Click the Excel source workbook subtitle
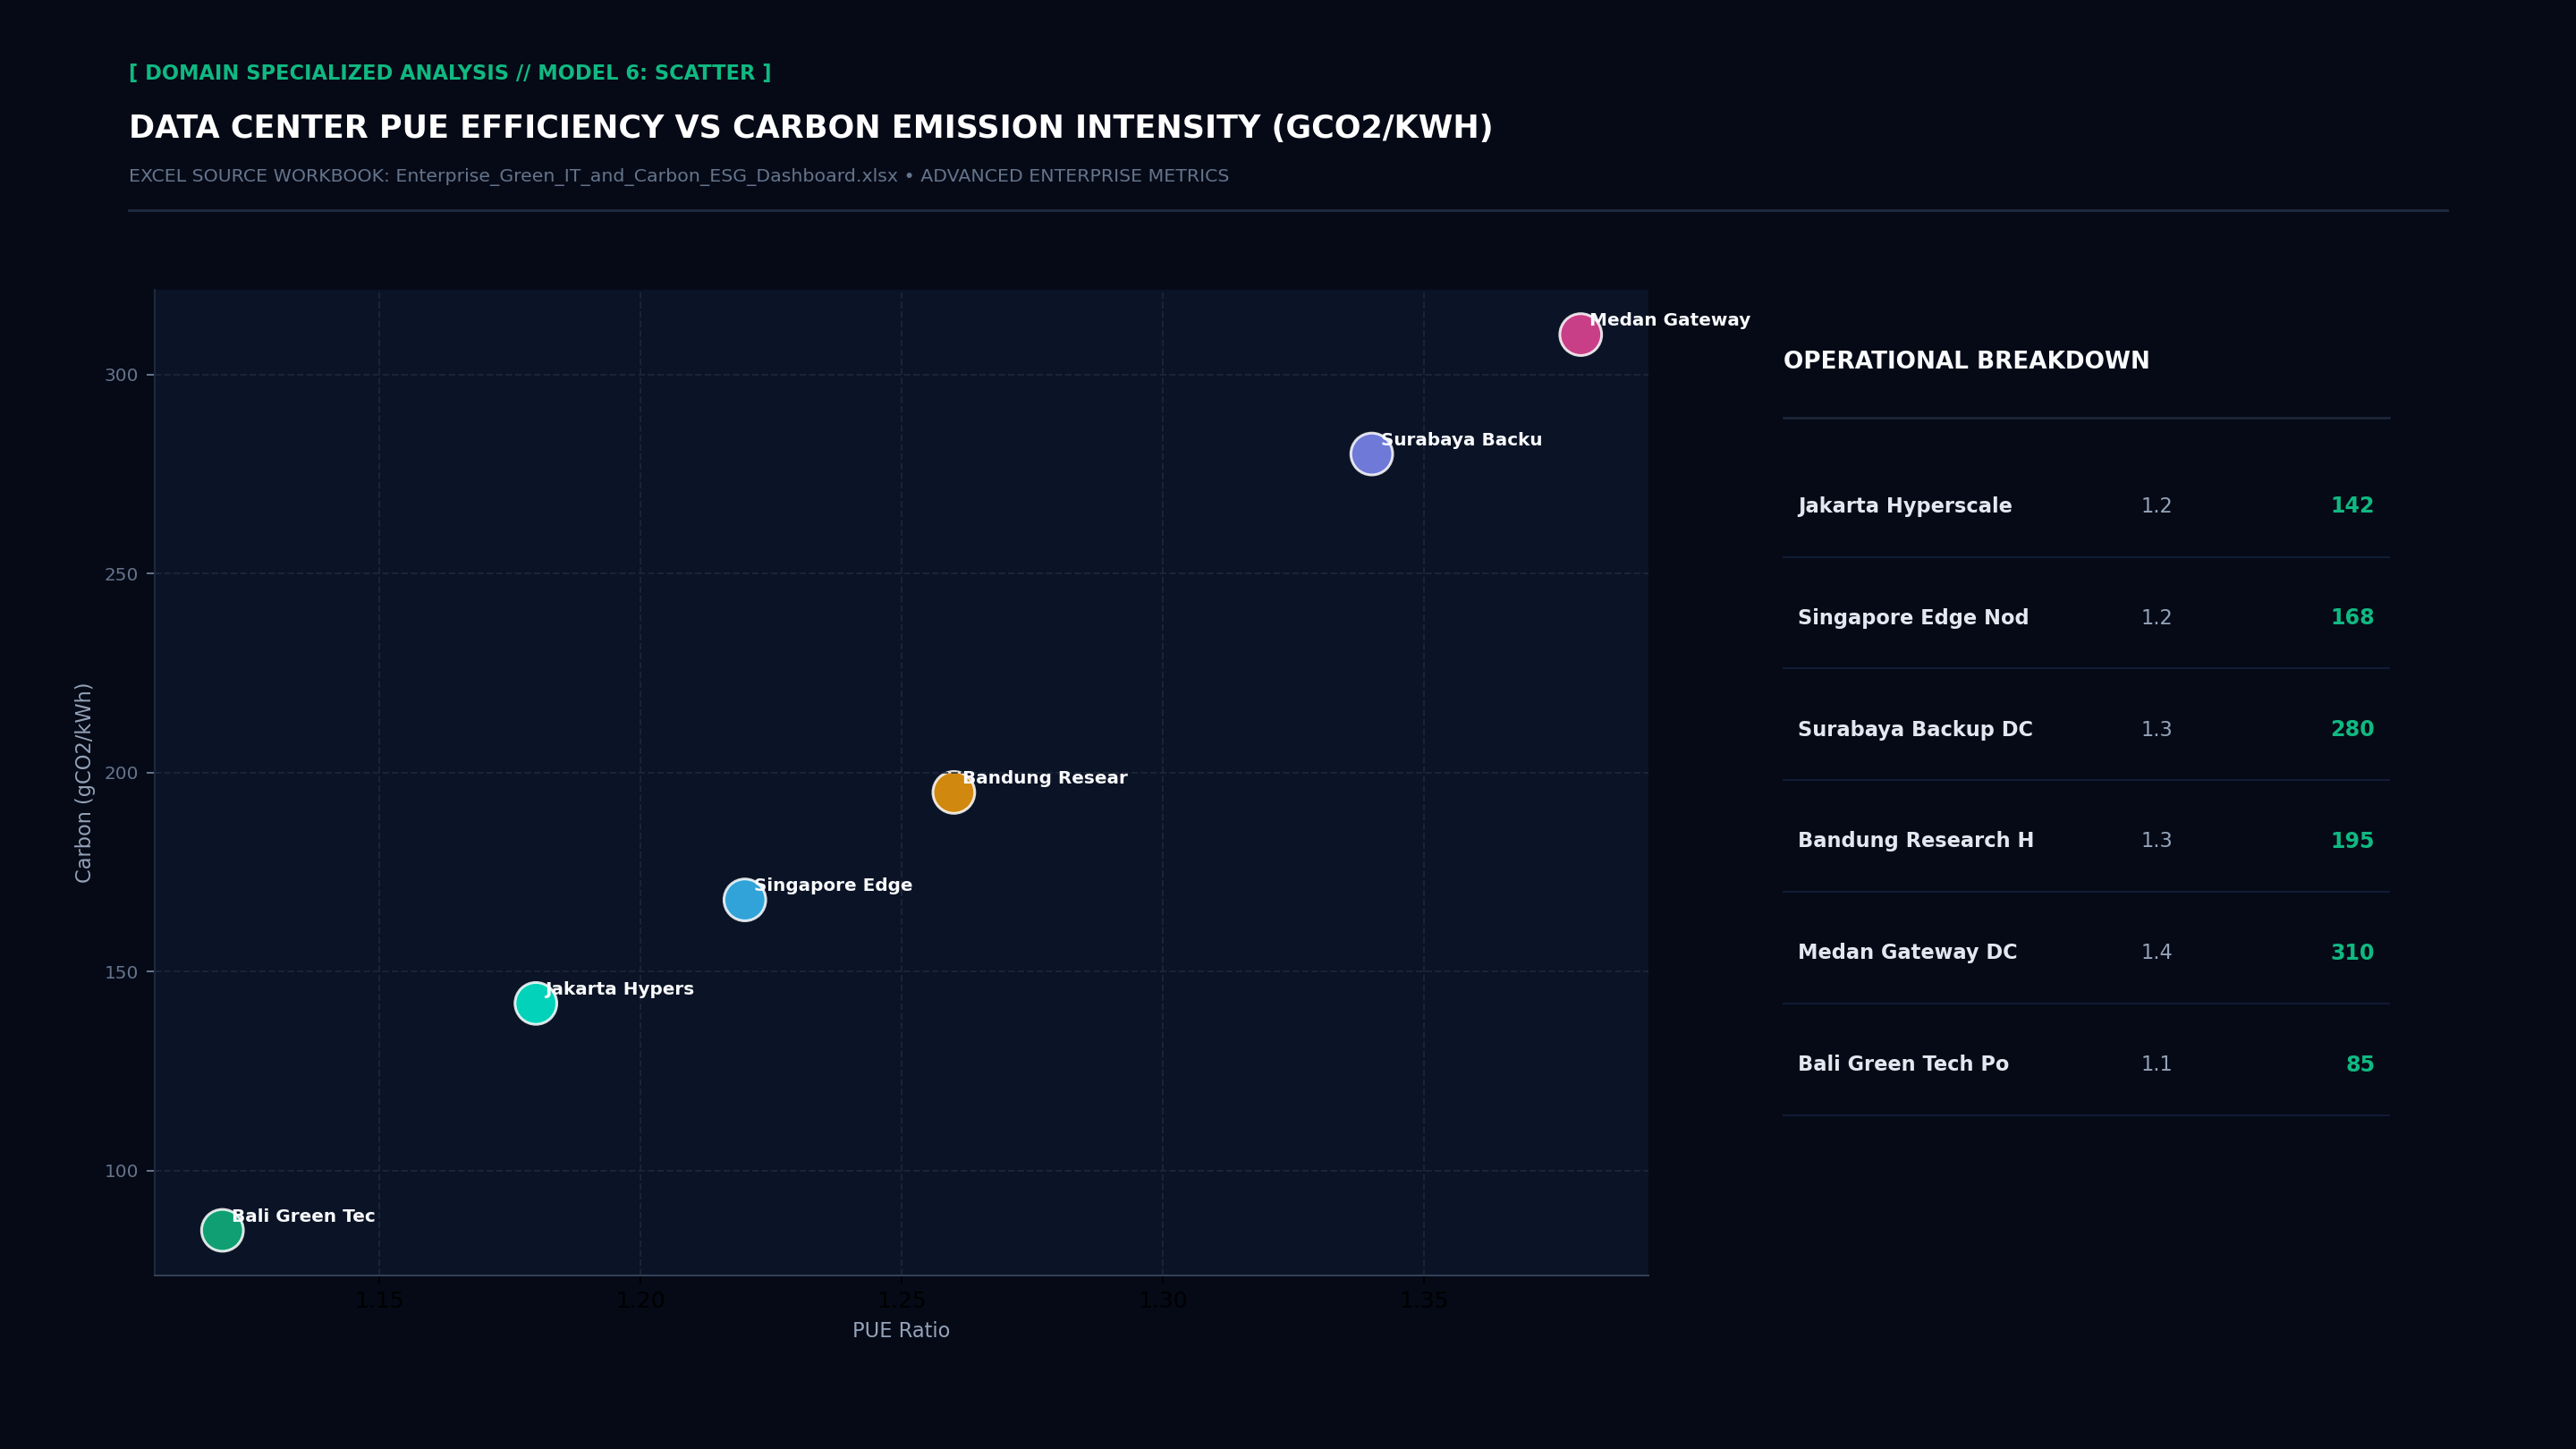The height and width of the screenshot is (1449, 2576). click(x=678, y=176)
